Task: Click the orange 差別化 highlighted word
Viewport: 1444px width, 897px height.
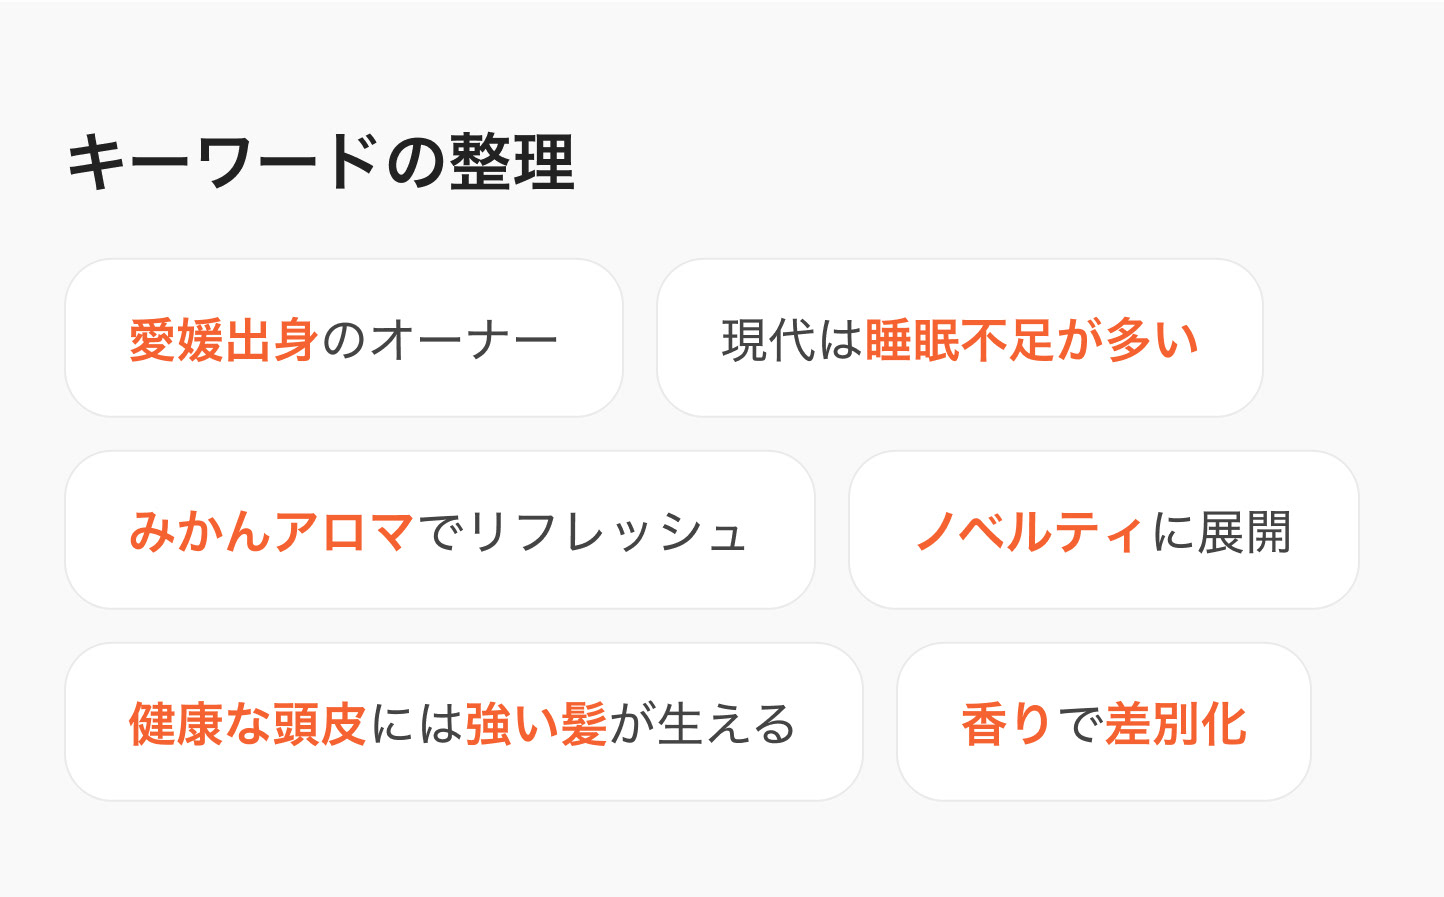Action: click(1176, 724)
